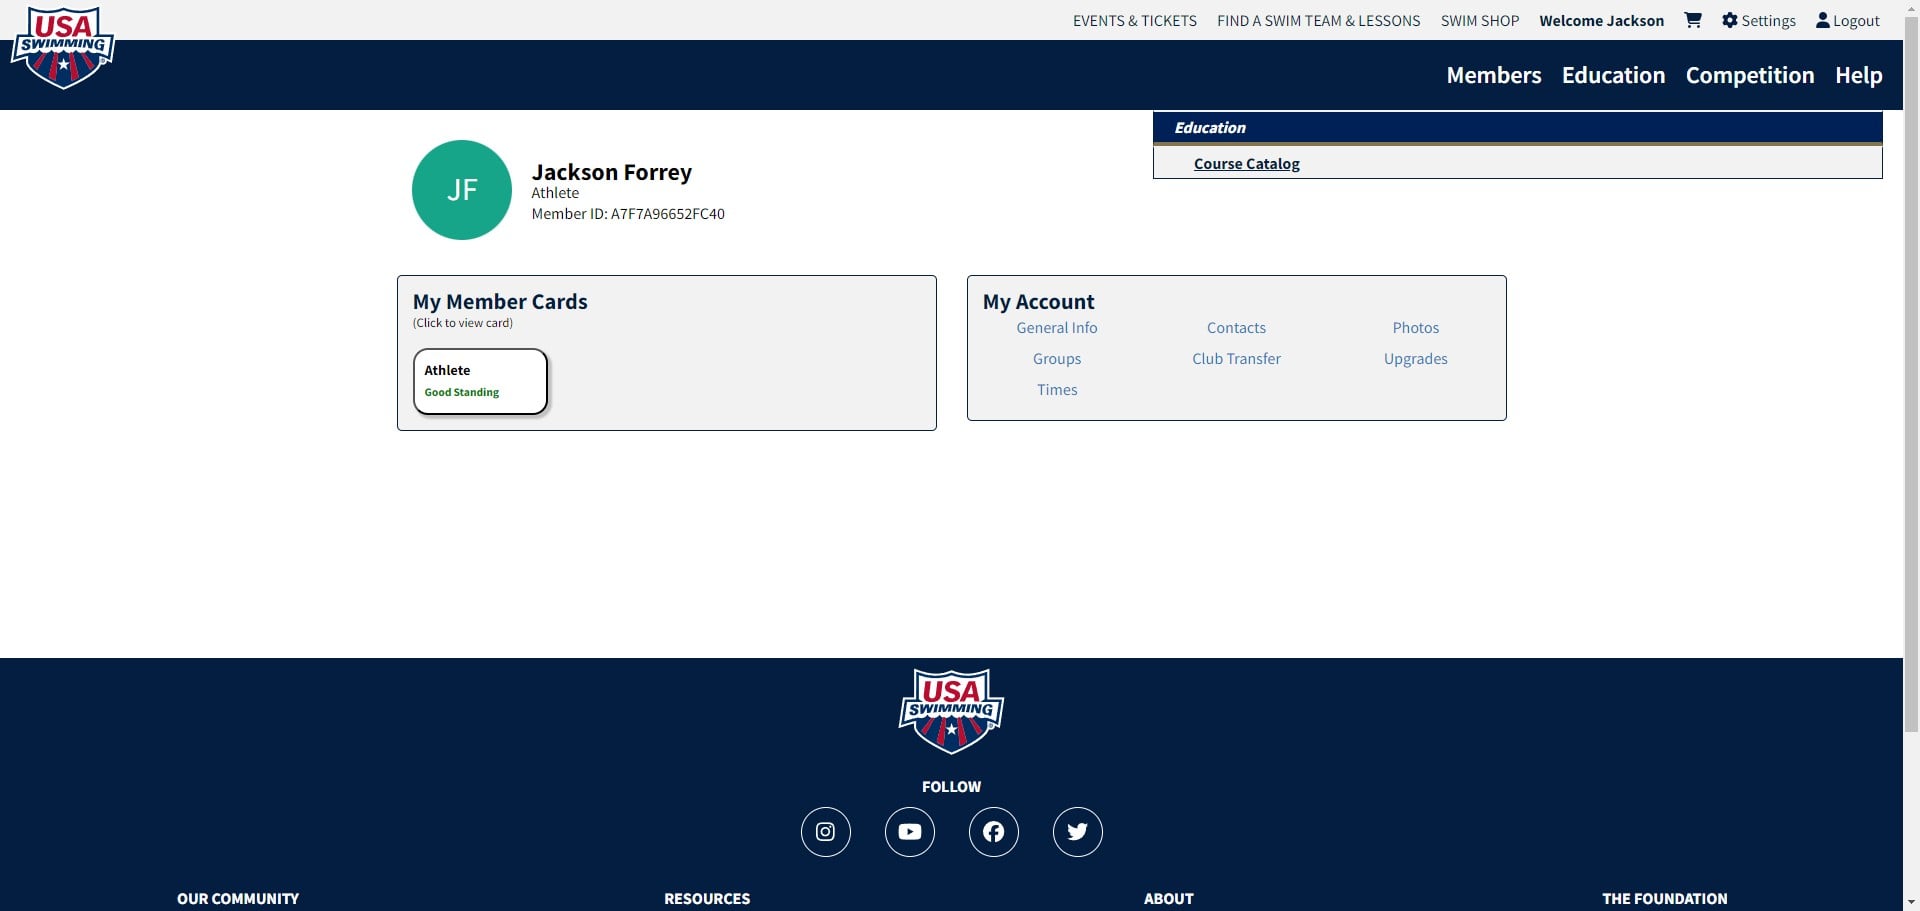Viewport: 1920px width, 911px height.
Task: Go to Club Transfer link
Action: pyautogui.click(x=1236, y=359)
